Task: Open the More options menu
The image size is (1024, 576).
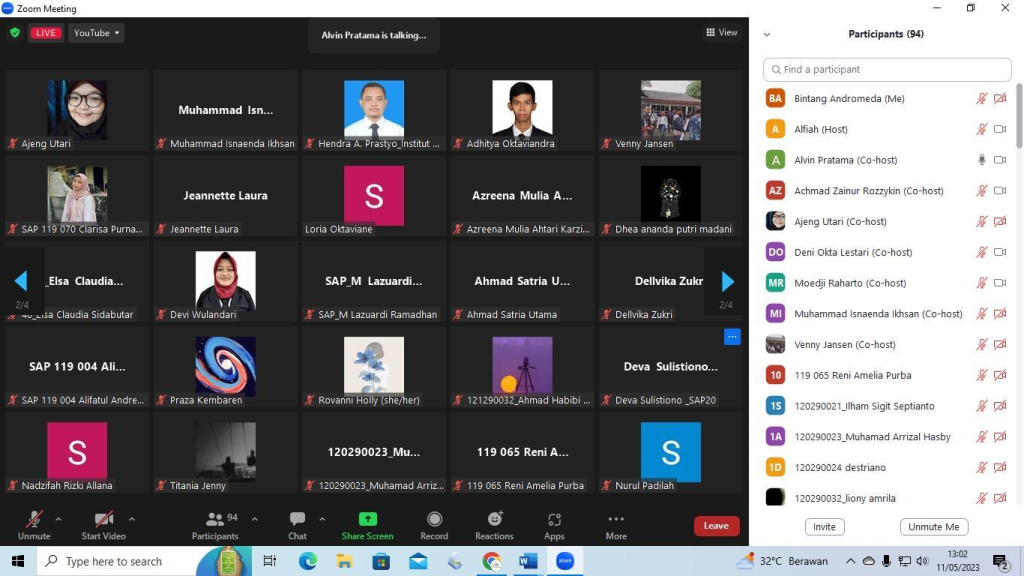Action: coord(616,525)
